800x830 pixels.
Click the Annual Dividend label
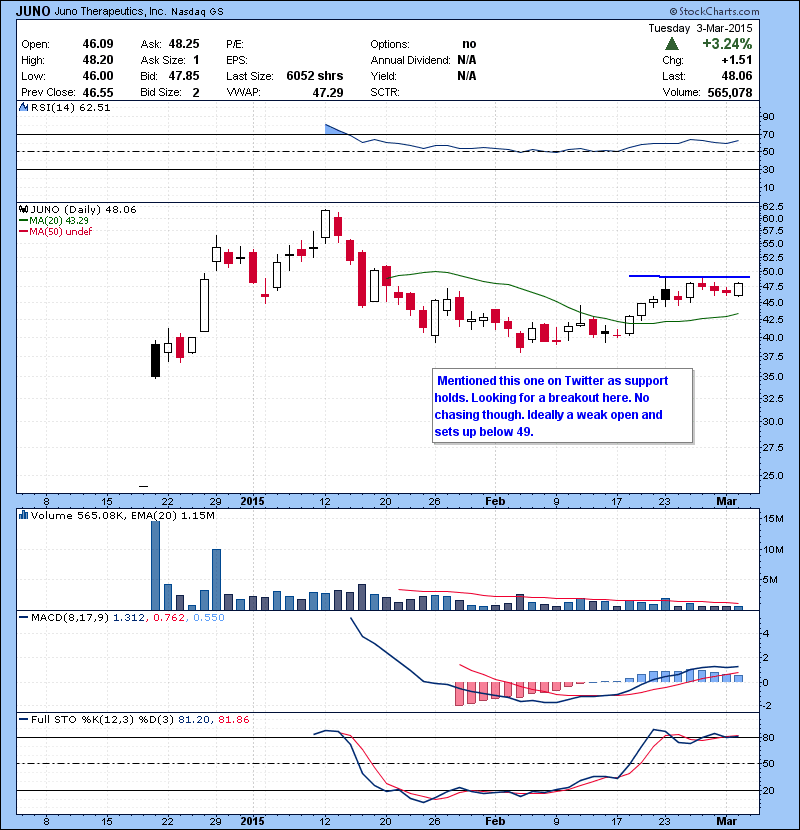coord(410,60)
